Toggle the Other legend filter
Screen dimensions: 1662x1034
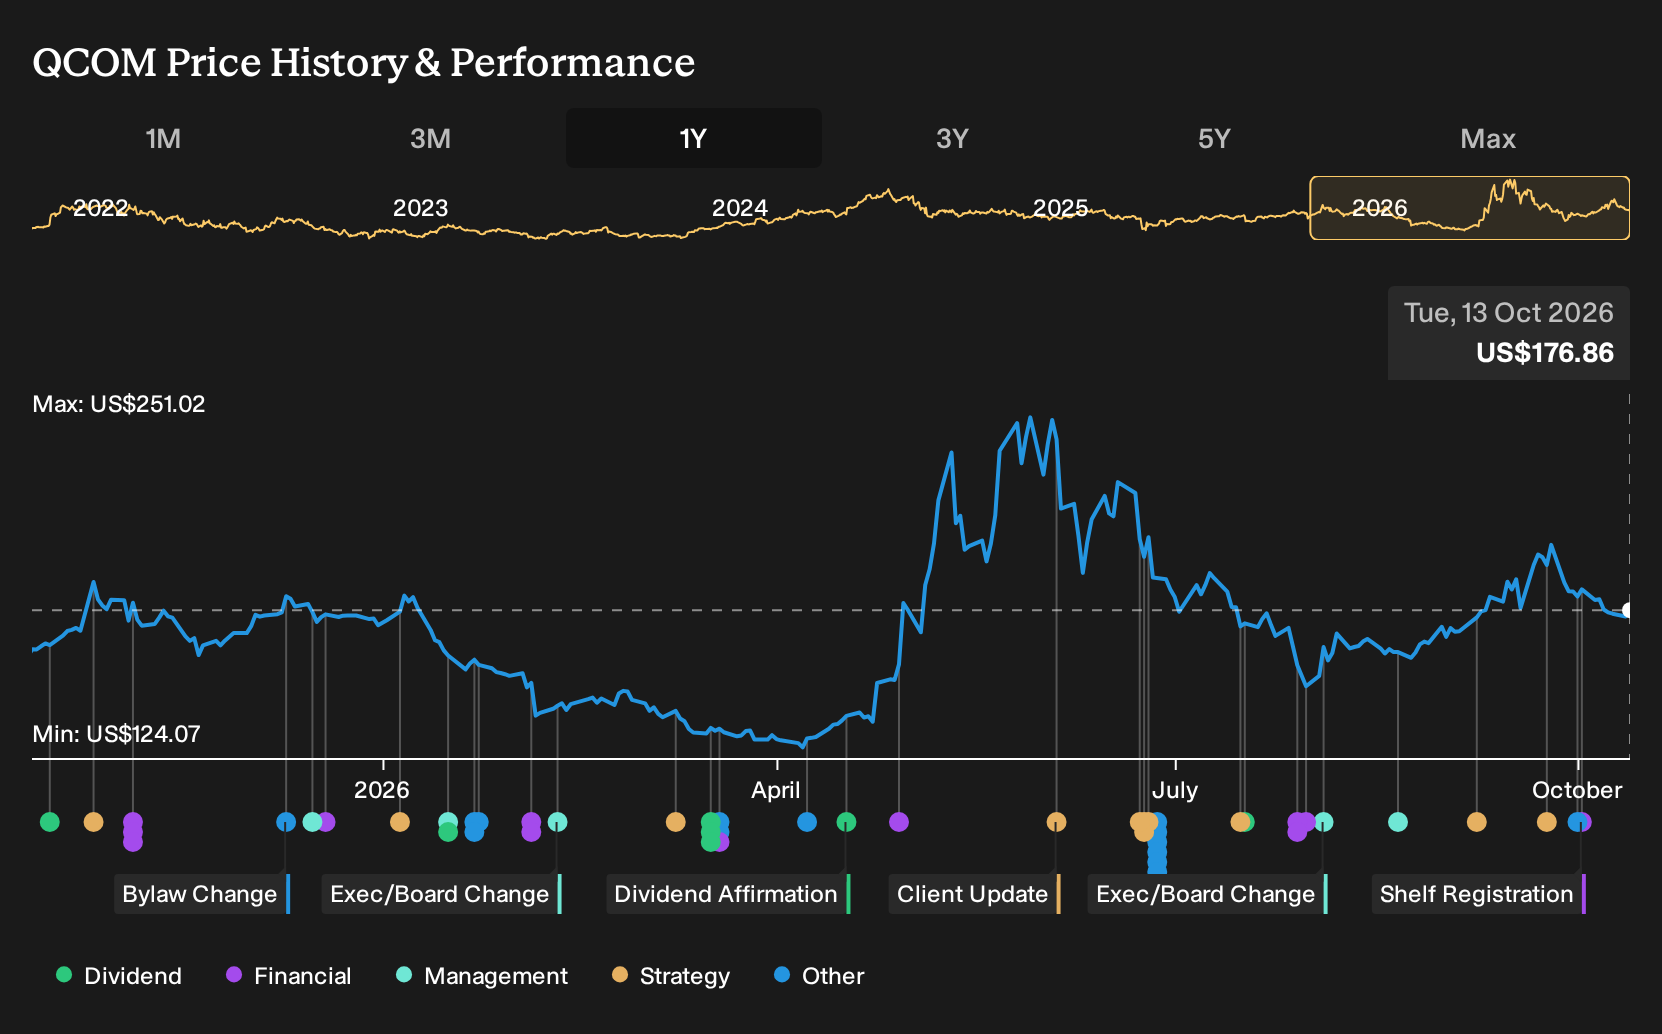[818, 975]
